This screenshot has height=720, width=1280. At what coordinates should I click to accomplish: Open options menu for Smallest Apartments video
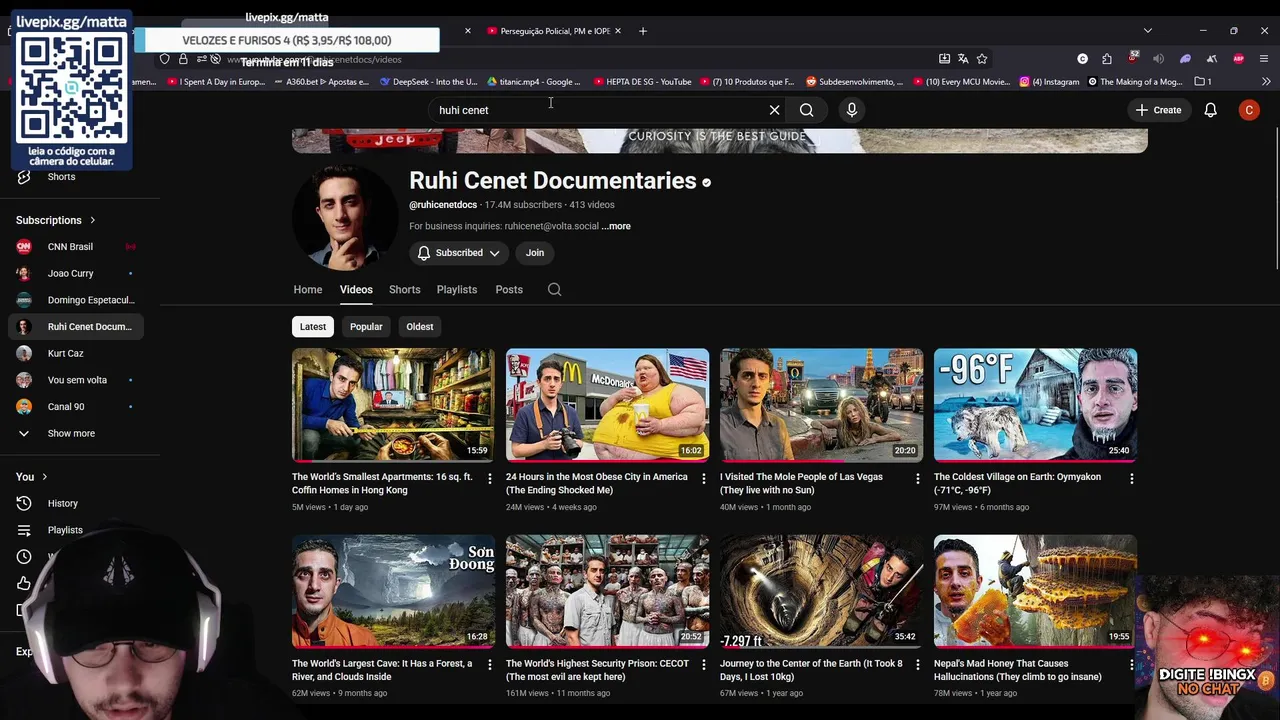pyautogui.click(x=490, y=479)
